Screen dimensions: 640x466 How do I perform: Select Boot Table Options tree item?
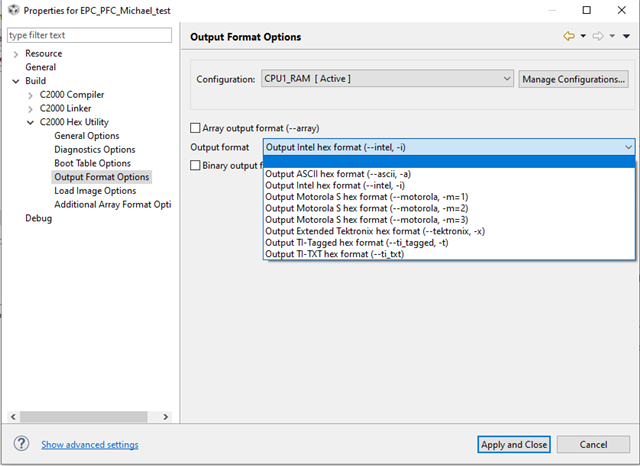pos(92,163)
